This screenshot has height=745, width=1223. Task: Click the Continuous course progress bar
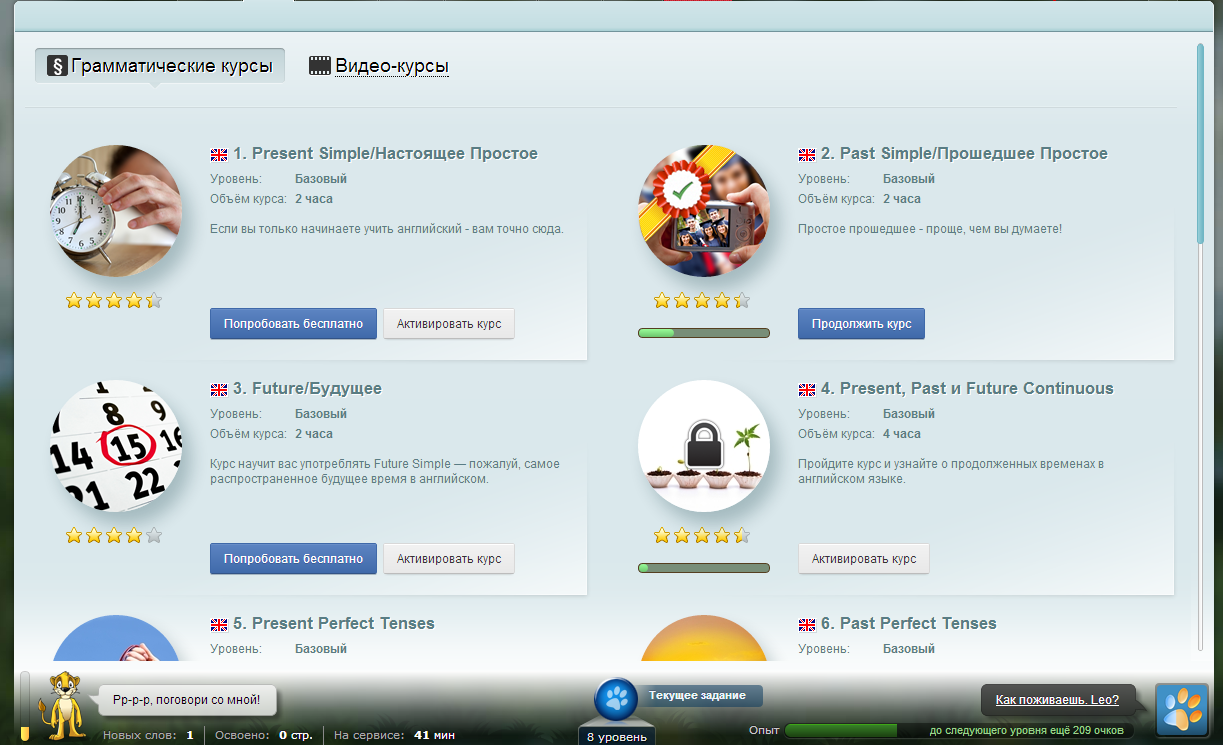pos(704,568)
